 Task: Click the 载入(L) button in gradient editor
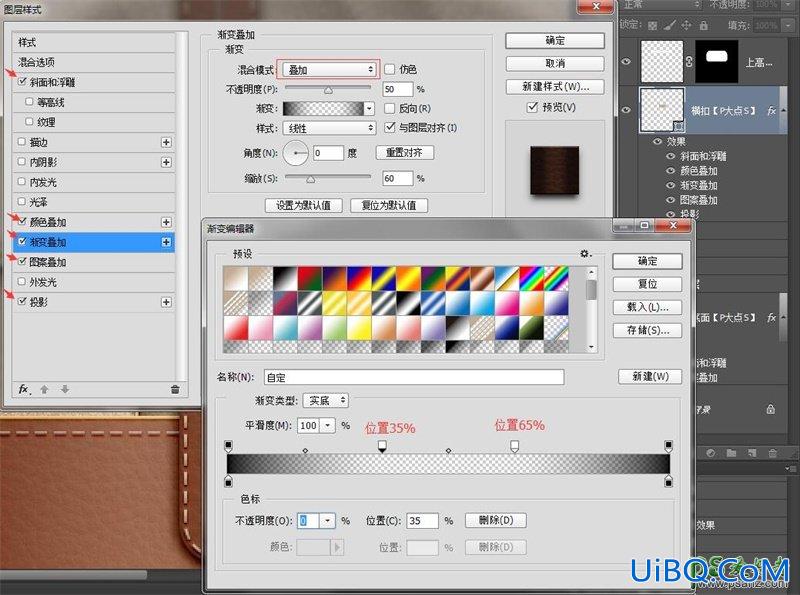pyautogui.click(x=647, y=307)
